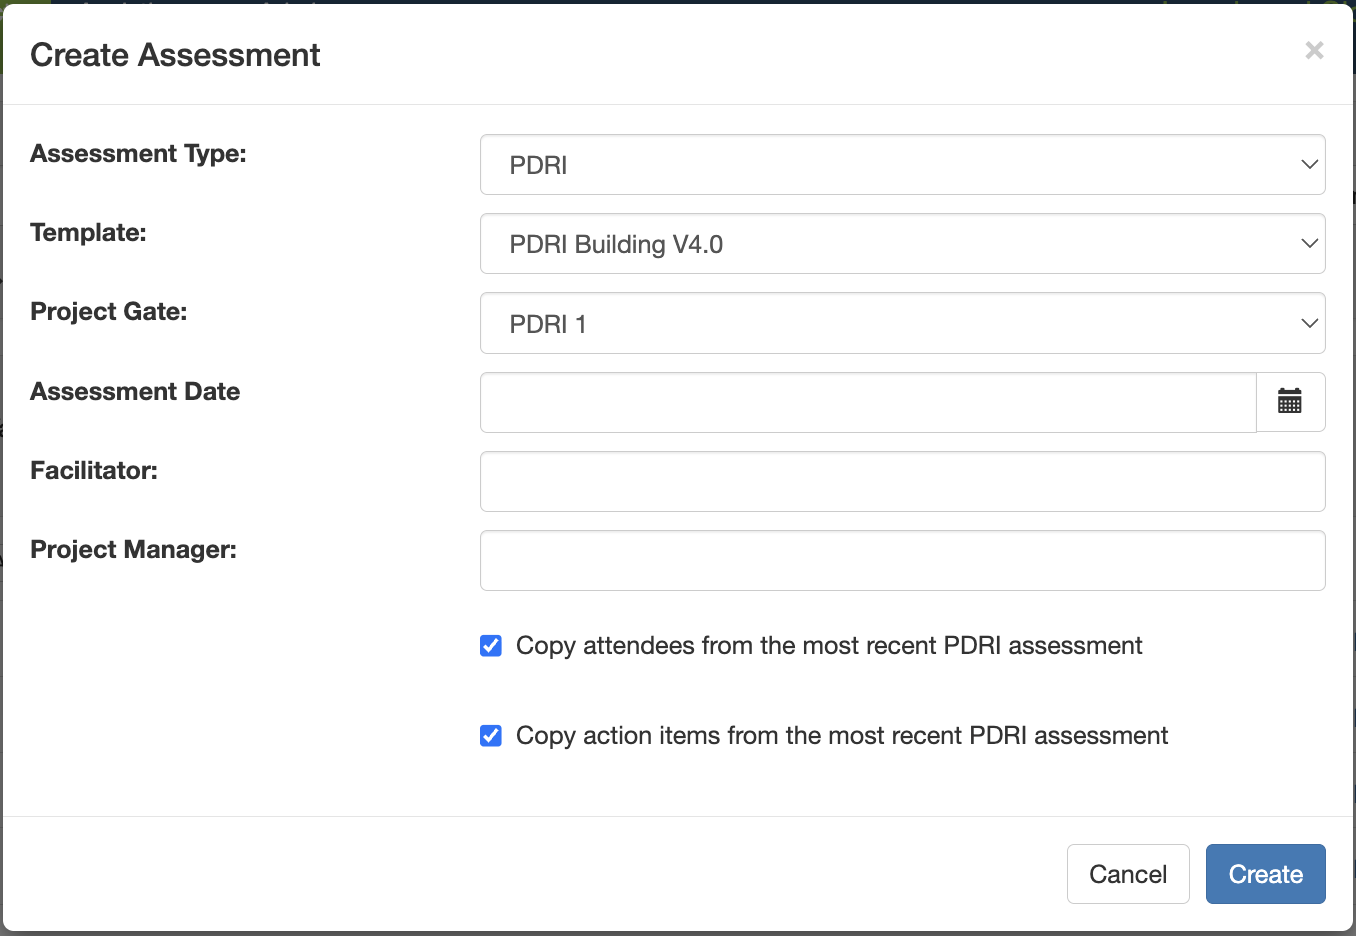Click into the Facilitator input field
Viewport: 1356px width, 936px height.
coord(902,481)
